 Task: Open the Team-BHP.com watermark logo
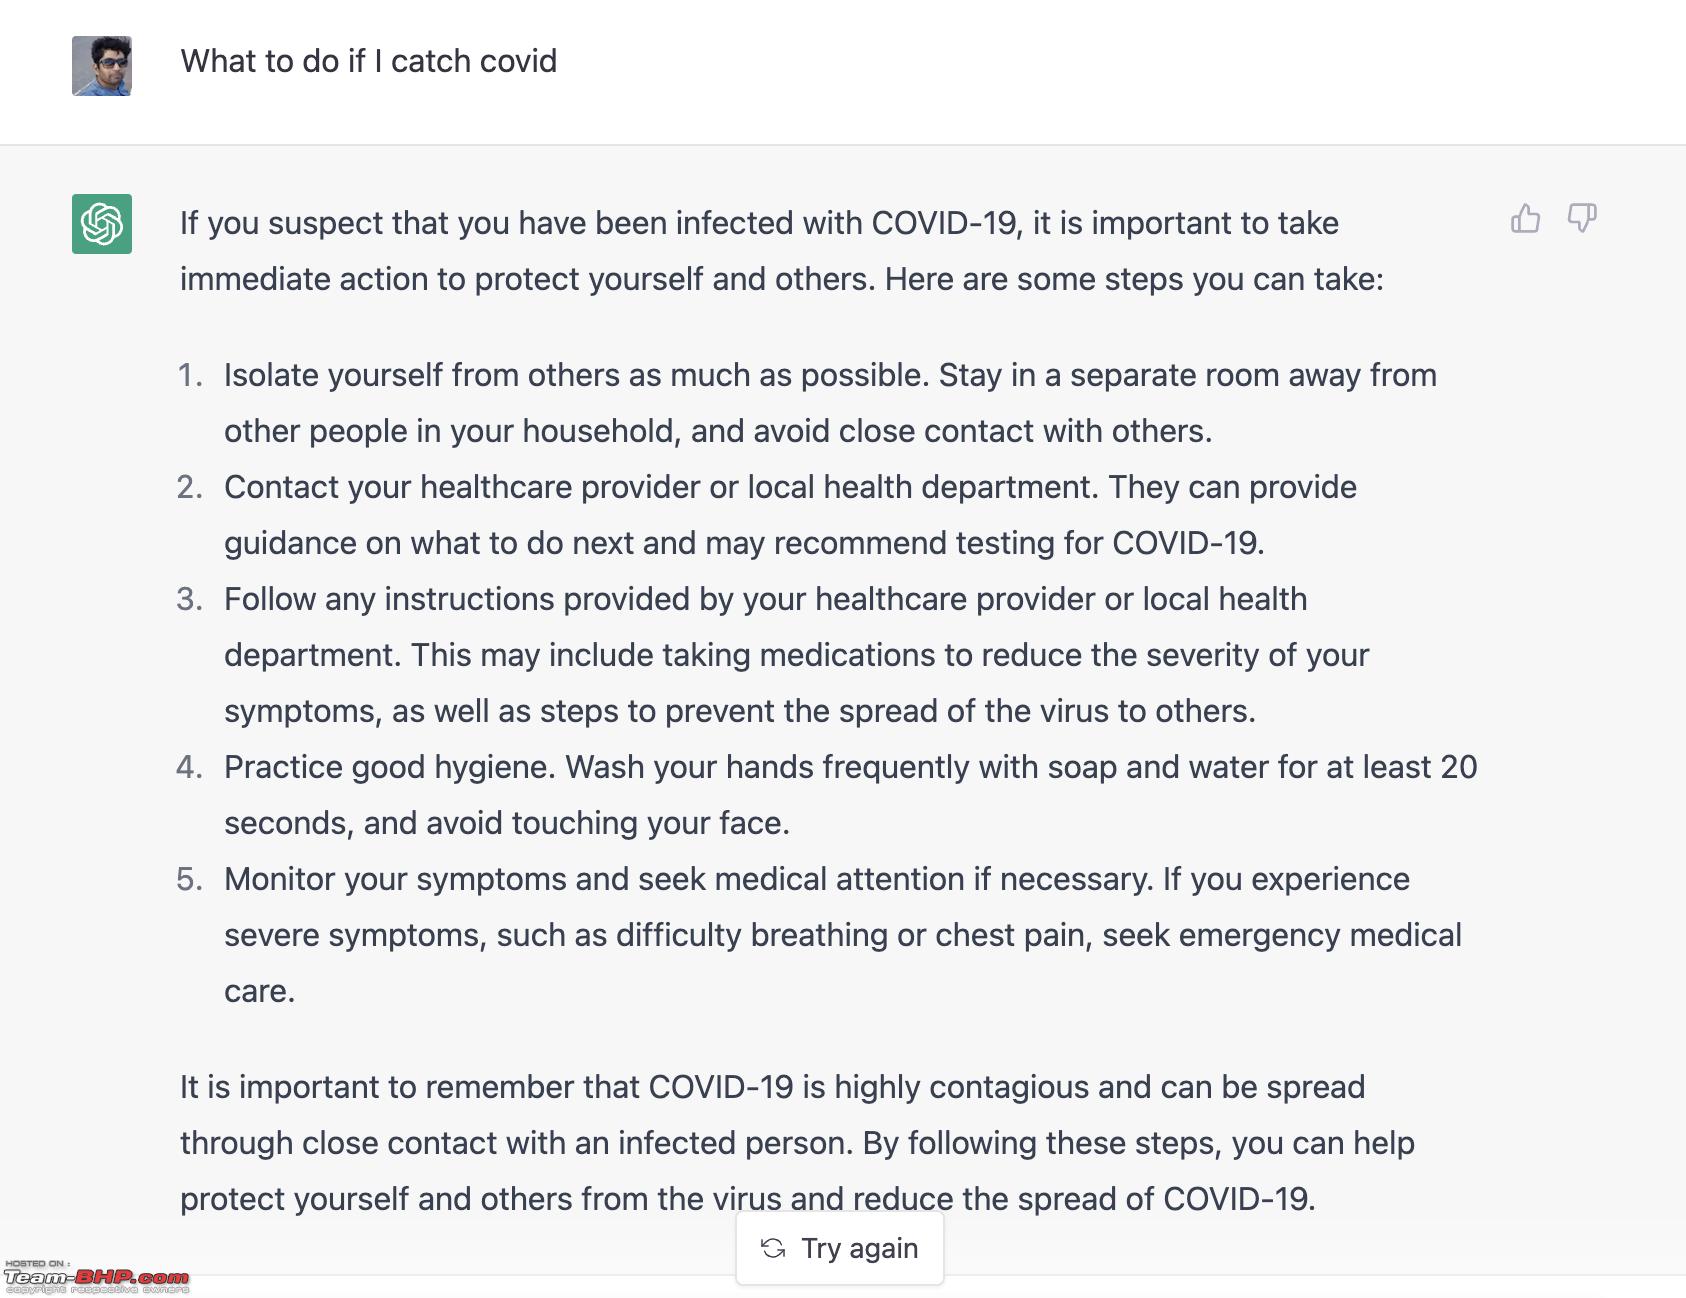(x=96, y=1277)
